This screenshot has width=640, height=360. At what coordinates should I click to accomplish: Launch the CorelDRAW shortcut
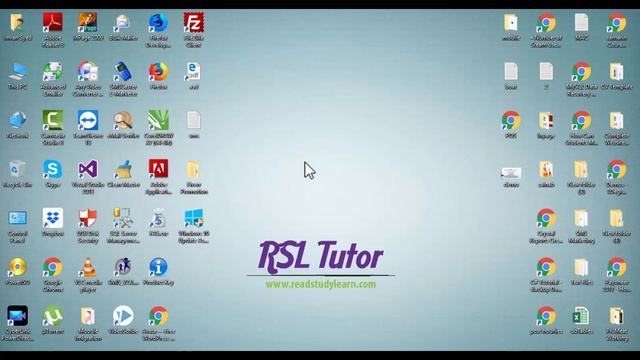[158, 120]
